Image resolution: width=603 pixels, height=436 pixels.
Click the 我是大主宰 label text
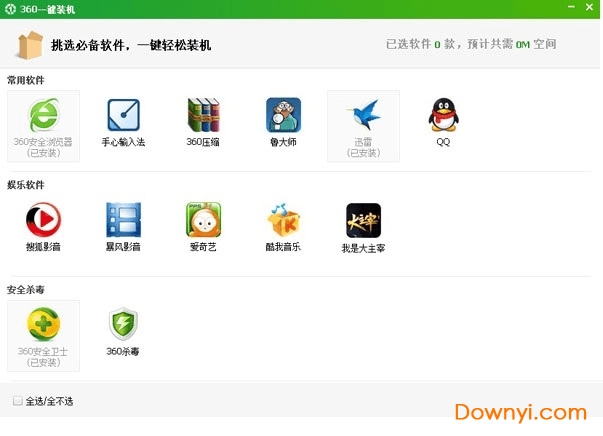coord(363,248)
